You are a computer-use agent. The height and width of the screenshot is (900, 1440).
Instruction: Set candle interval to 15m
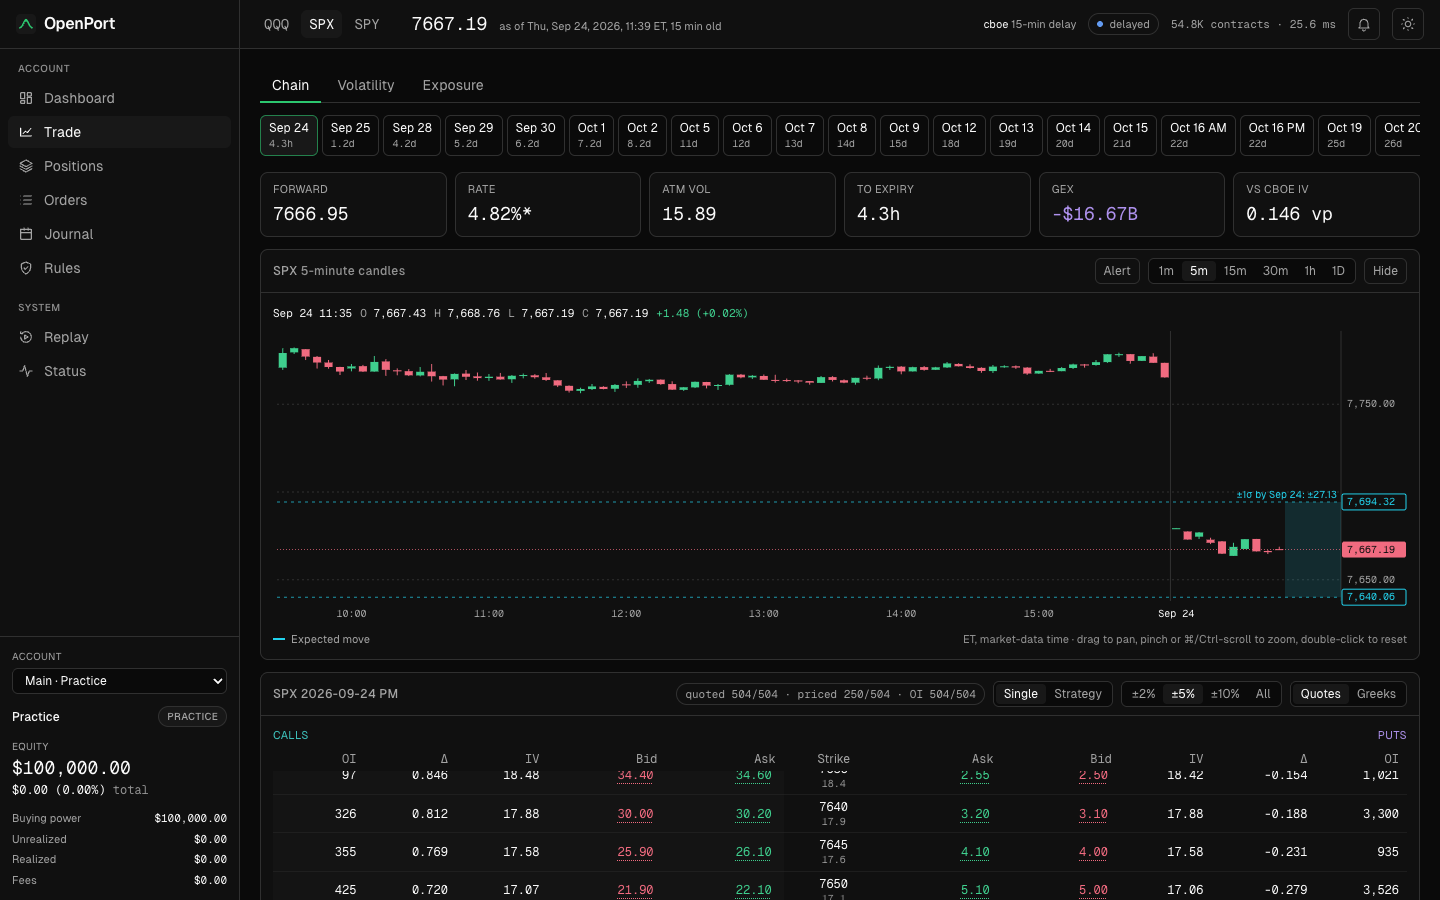[x=1235, y=271]
